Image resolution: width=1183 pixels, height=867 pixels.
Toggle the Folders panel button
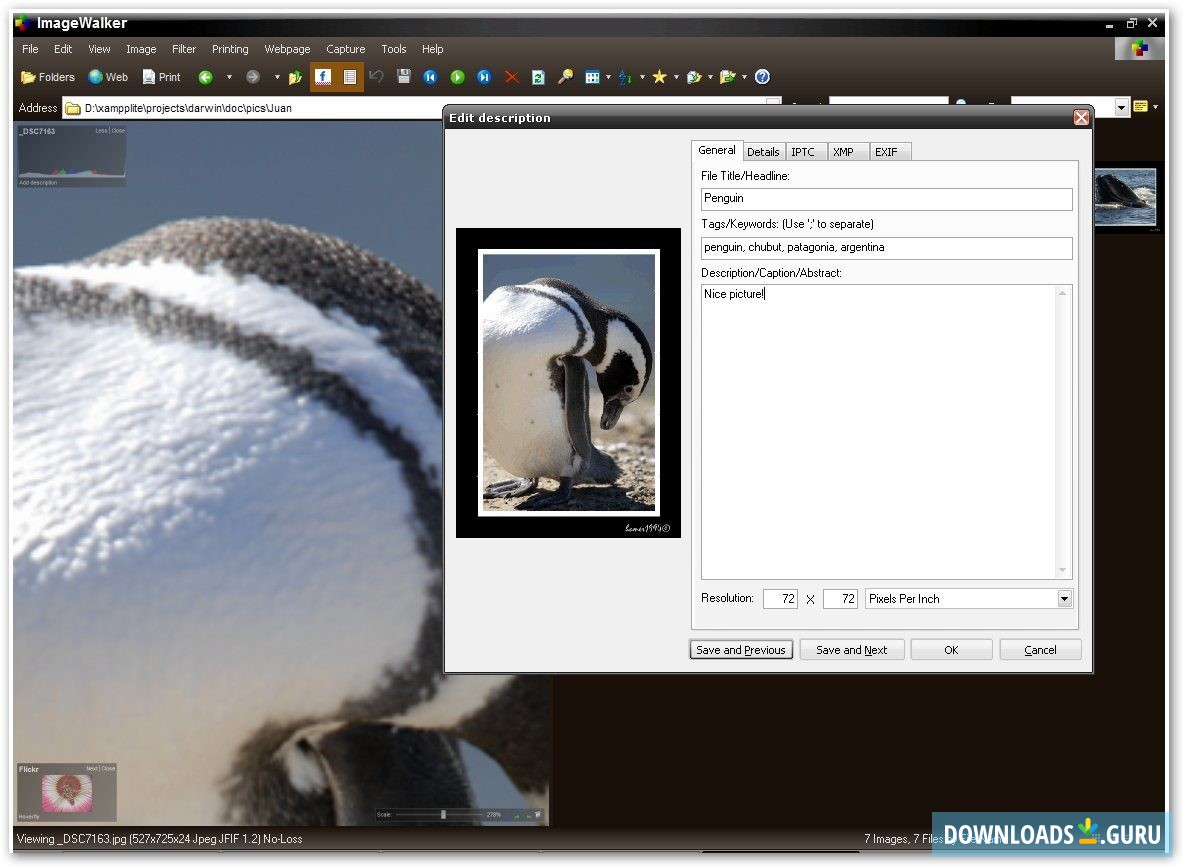point(48,77)
